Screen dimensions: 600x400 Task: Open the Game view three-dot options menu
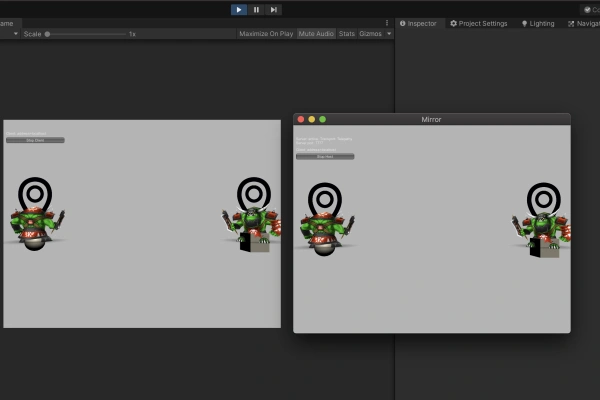(x=387, y=23)
